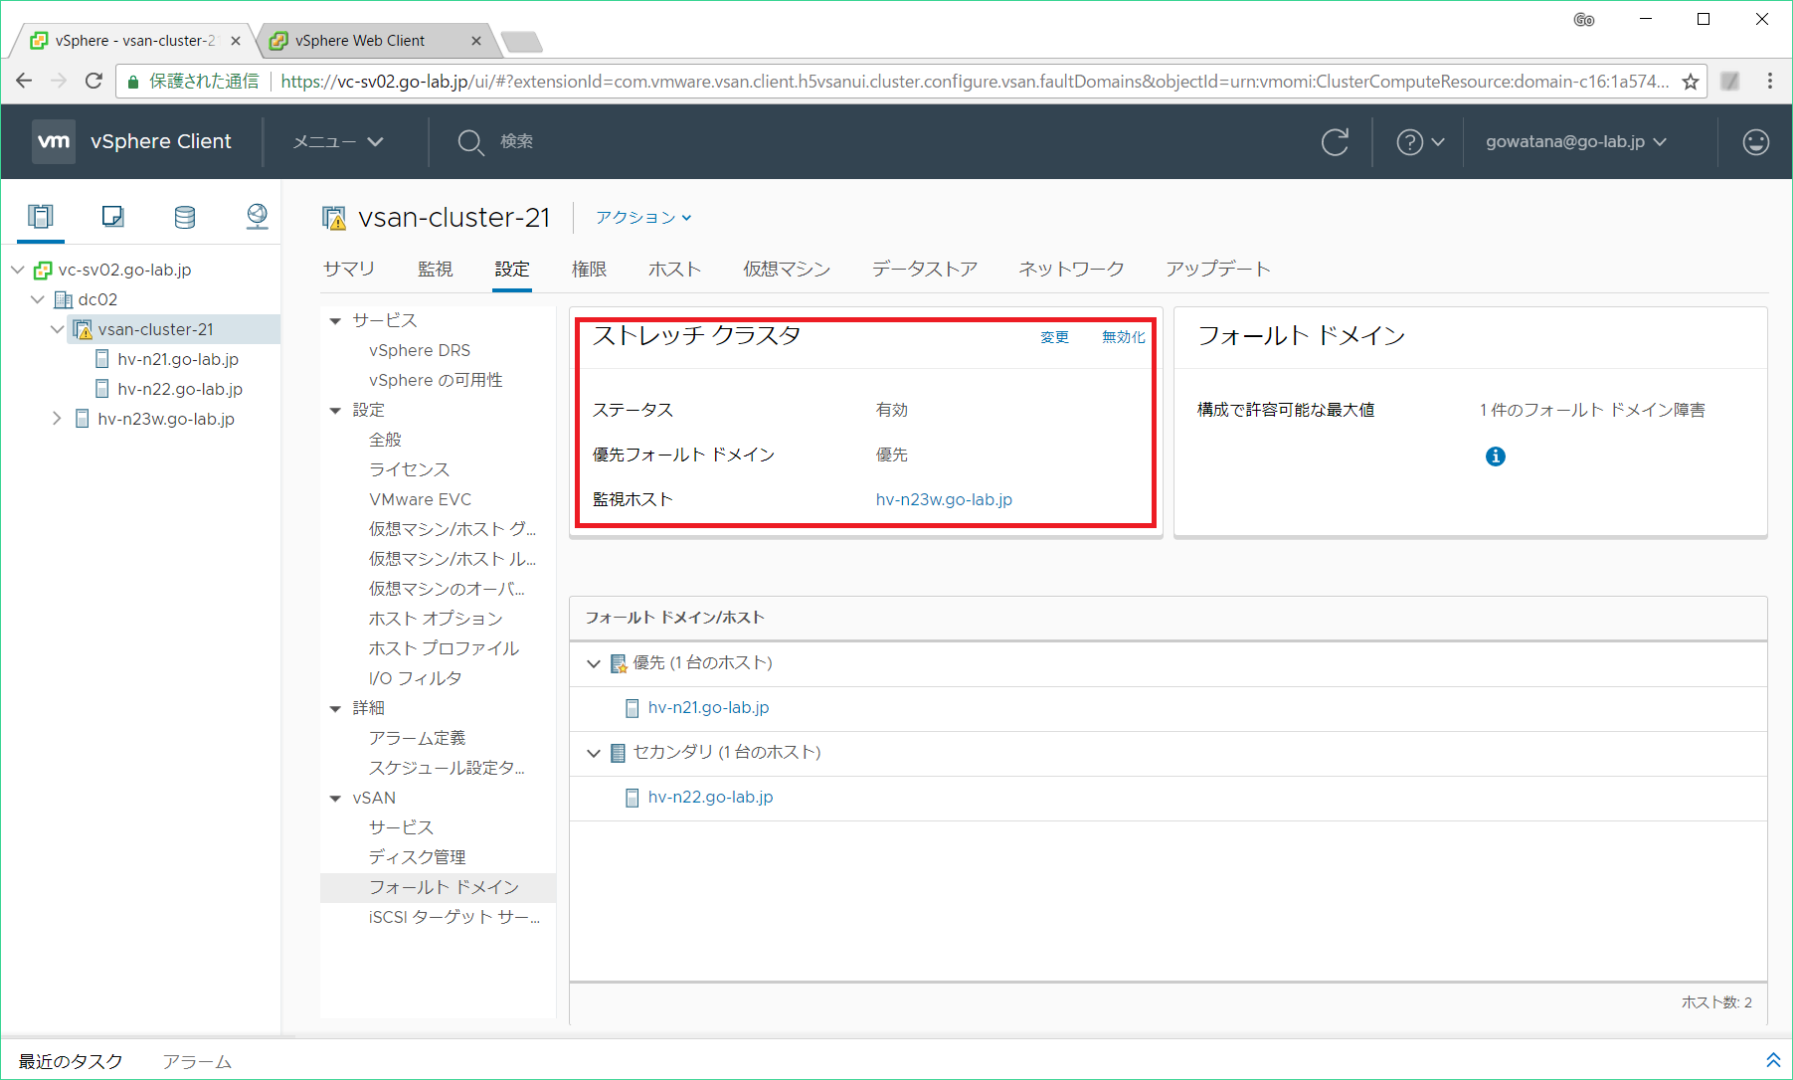Click the vsan-cluster-21 header cluster icon
The width and height of the screenshot is (1793, 1080).
[334, 217]
